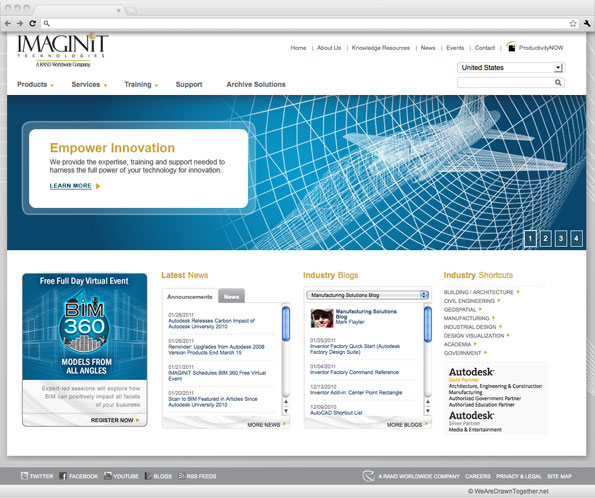Open Design Visualization industry shortcut
Screen dimensions: 595x498
pos(474,336)
